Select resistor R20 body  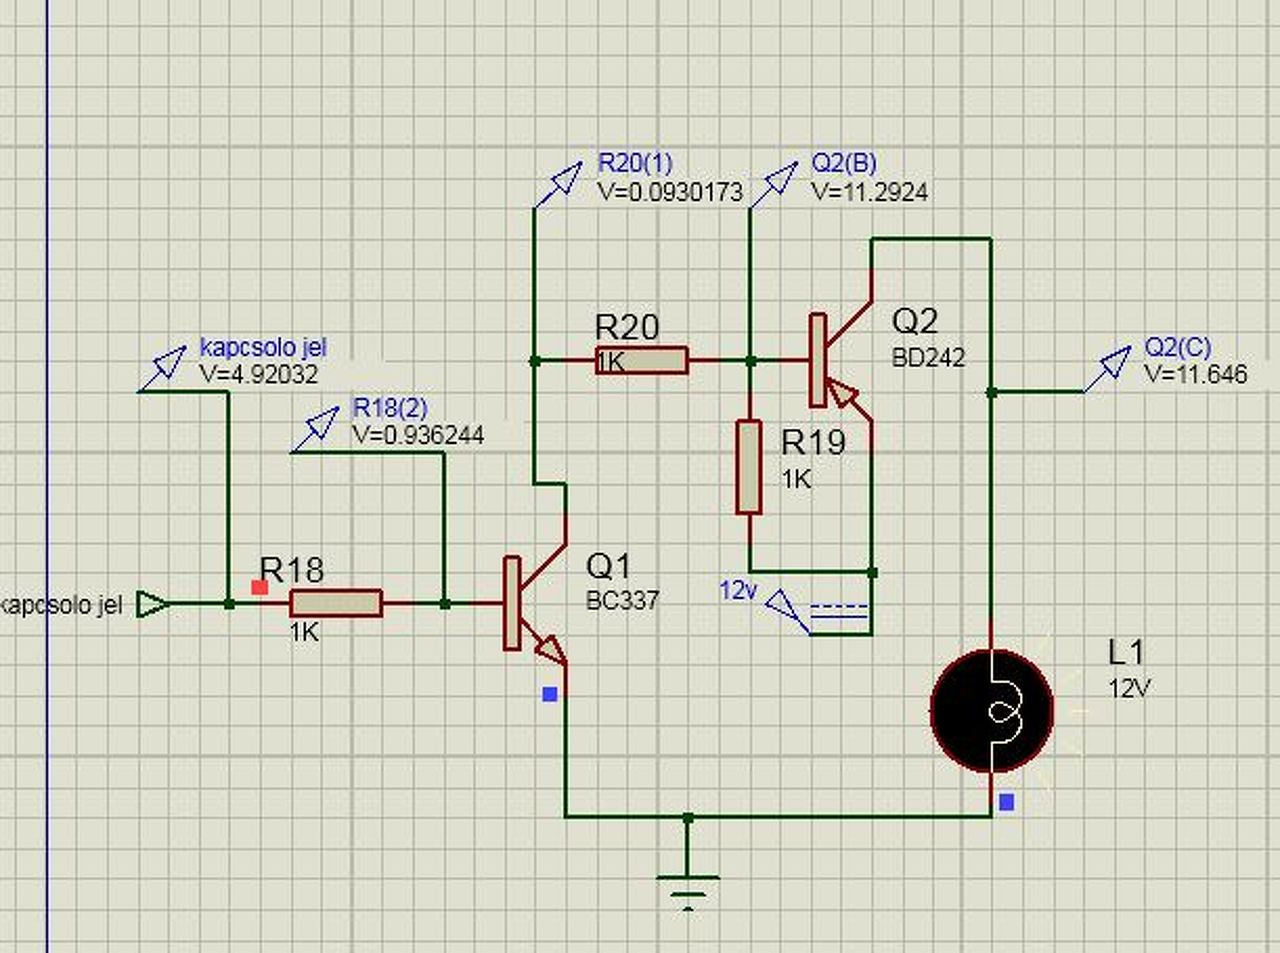[x=641, y=360]
